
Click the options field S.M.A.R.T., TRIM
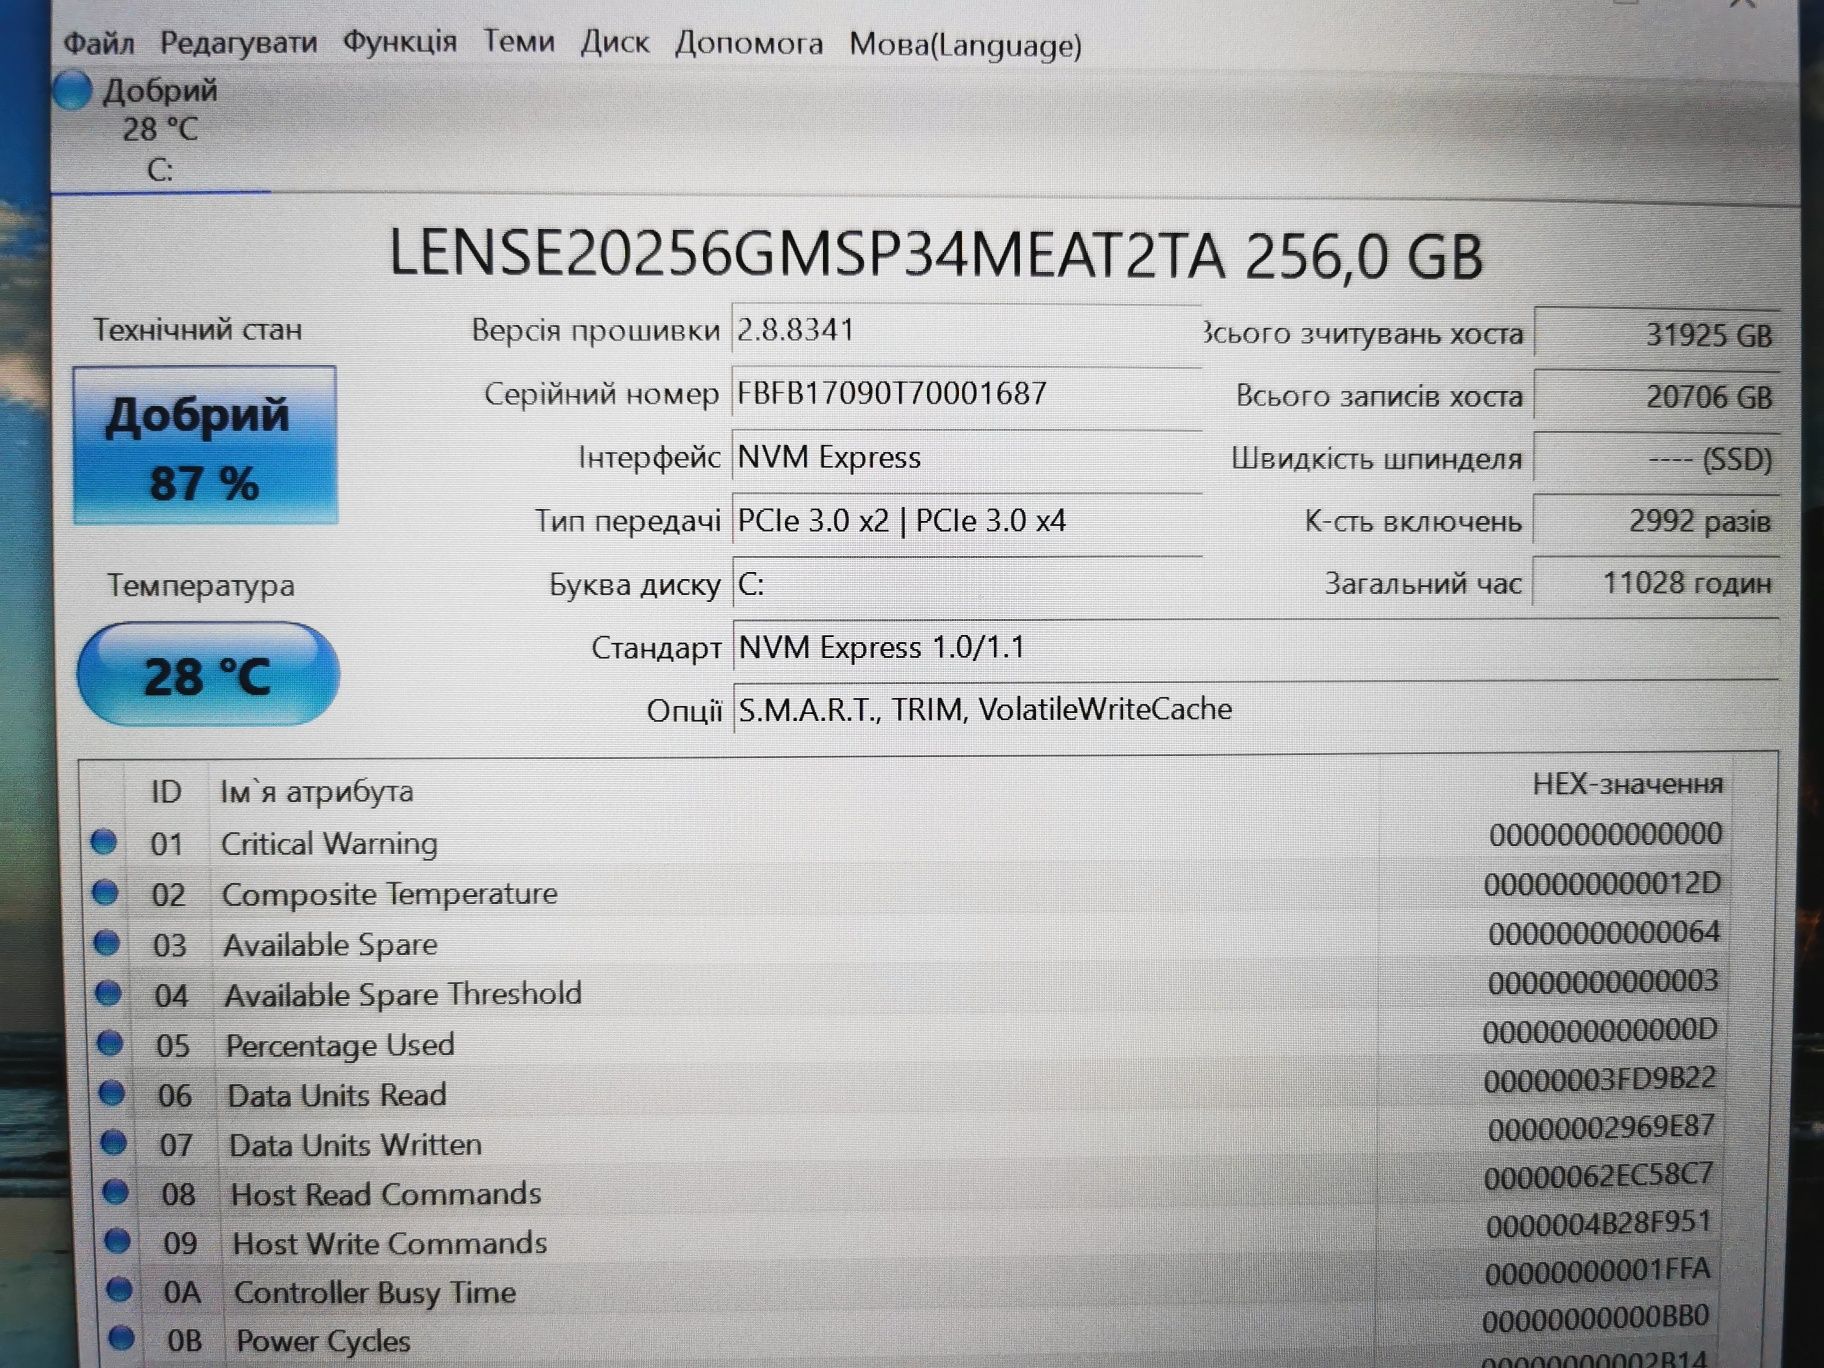click(x=1255, y=709)
